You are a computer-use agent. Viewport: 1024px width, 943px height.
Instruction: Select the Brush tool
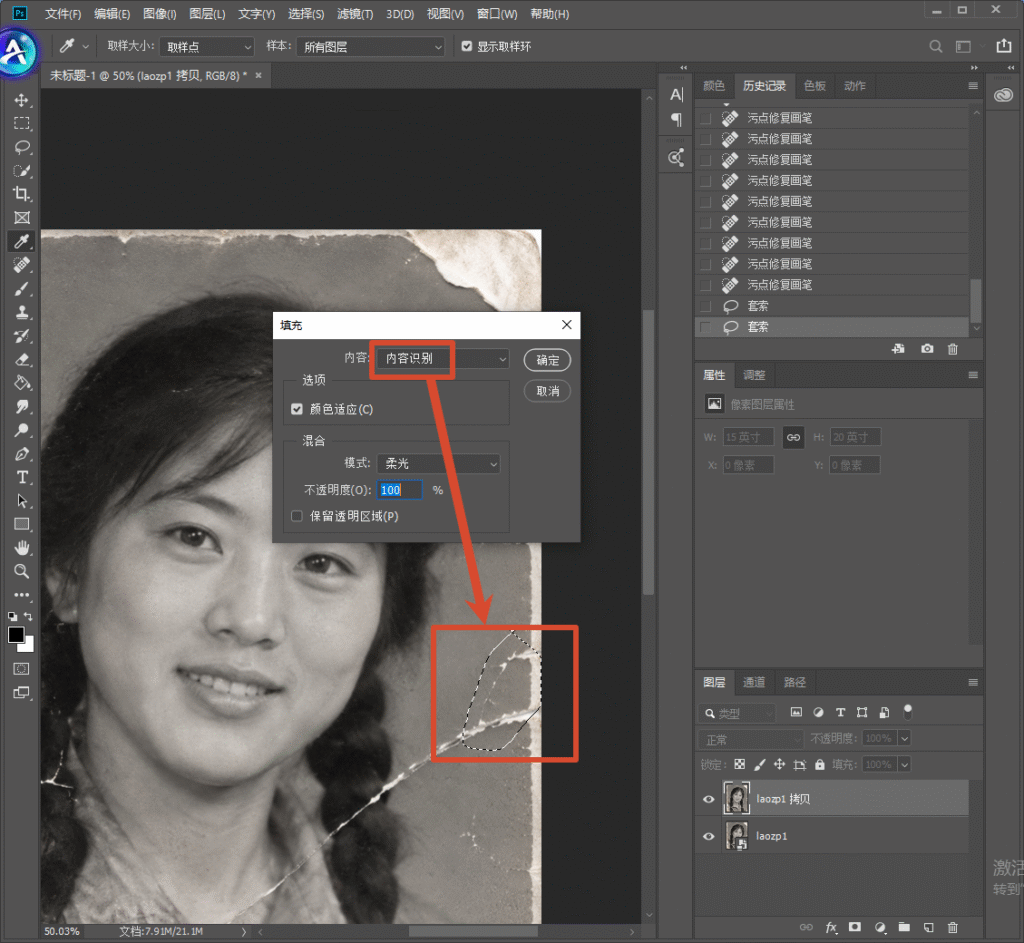pos(22,289)
